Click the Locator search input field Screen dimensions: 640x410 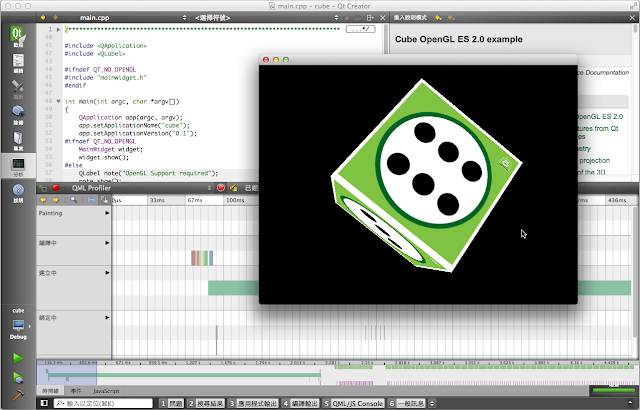[104, 403]
